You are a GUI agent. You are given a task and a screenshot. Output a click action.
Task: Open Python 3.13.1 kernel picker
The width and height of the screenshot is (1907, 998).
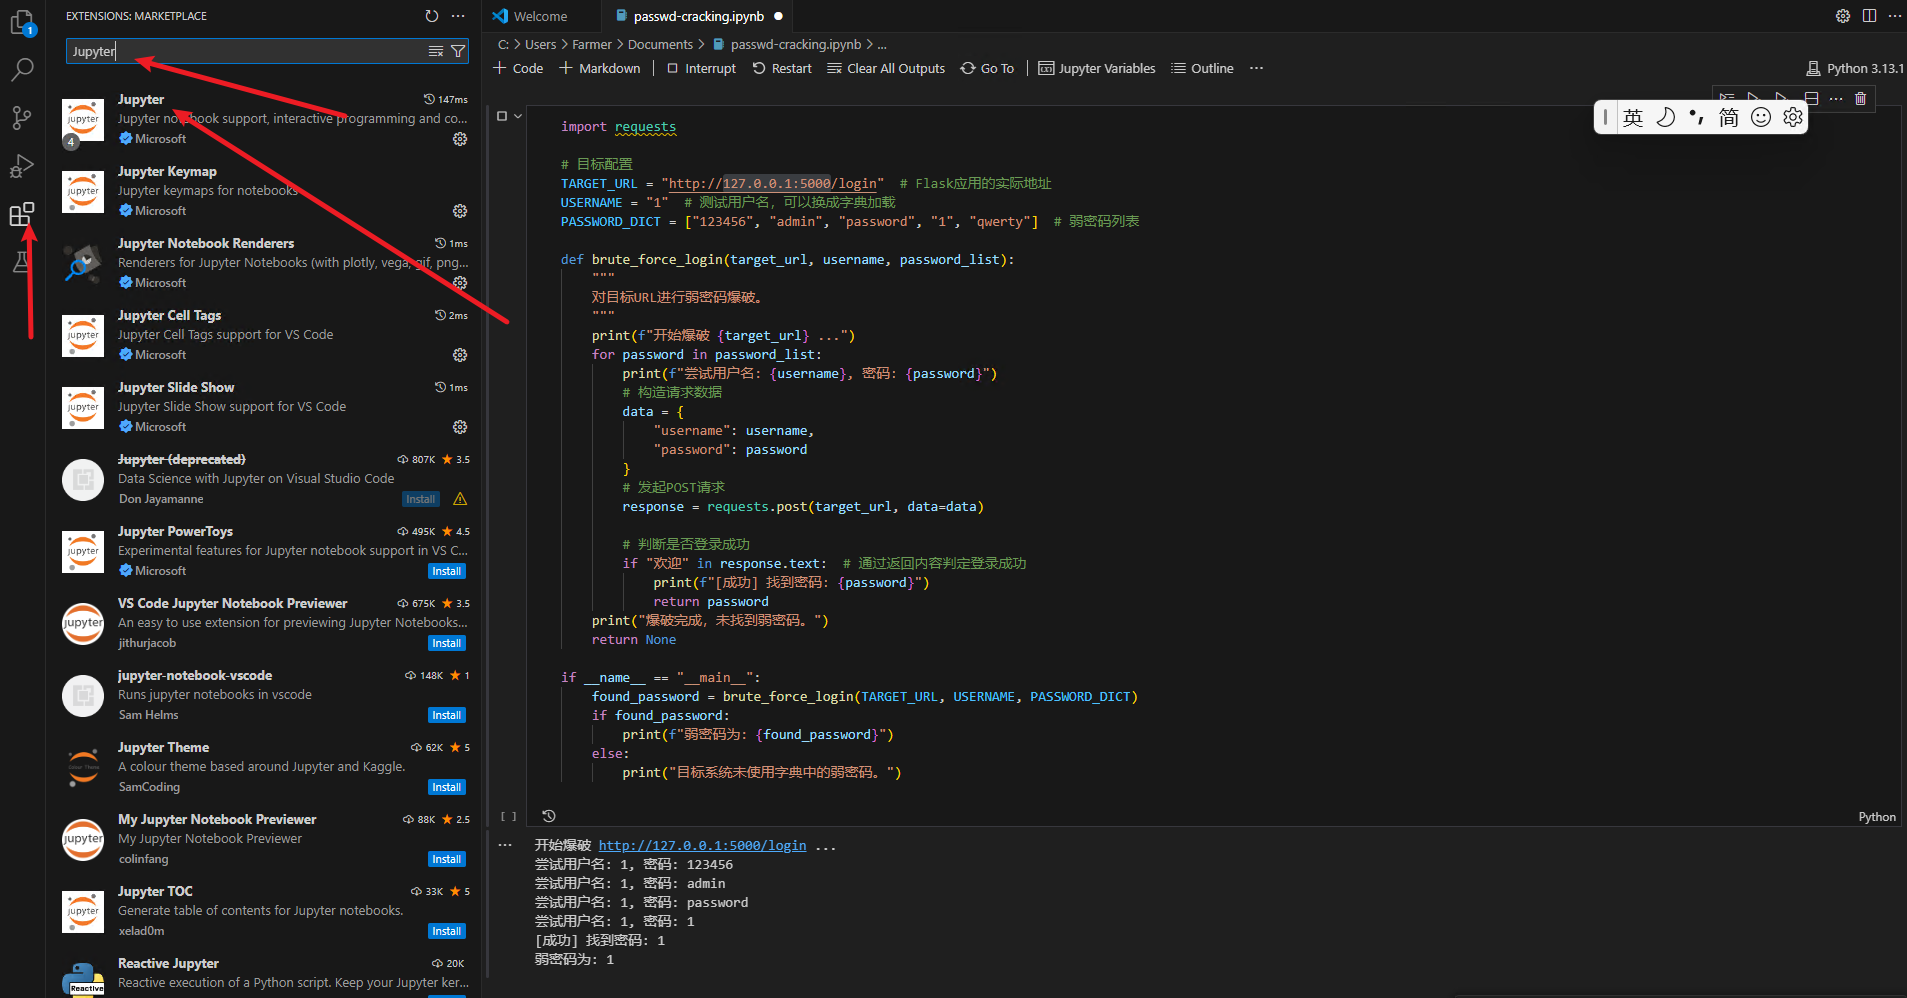pyautogui.click(x=1855, y=68)
